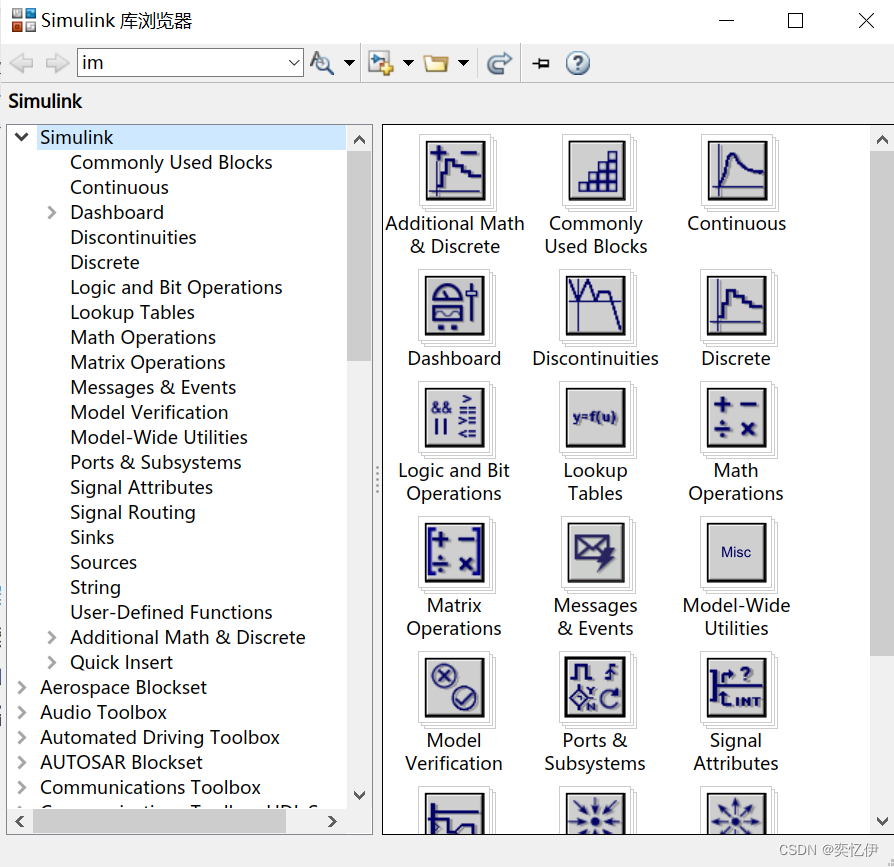Select the Logic and Bit Operations icon
Screen dimensions: 894x867
click(455, 419)
